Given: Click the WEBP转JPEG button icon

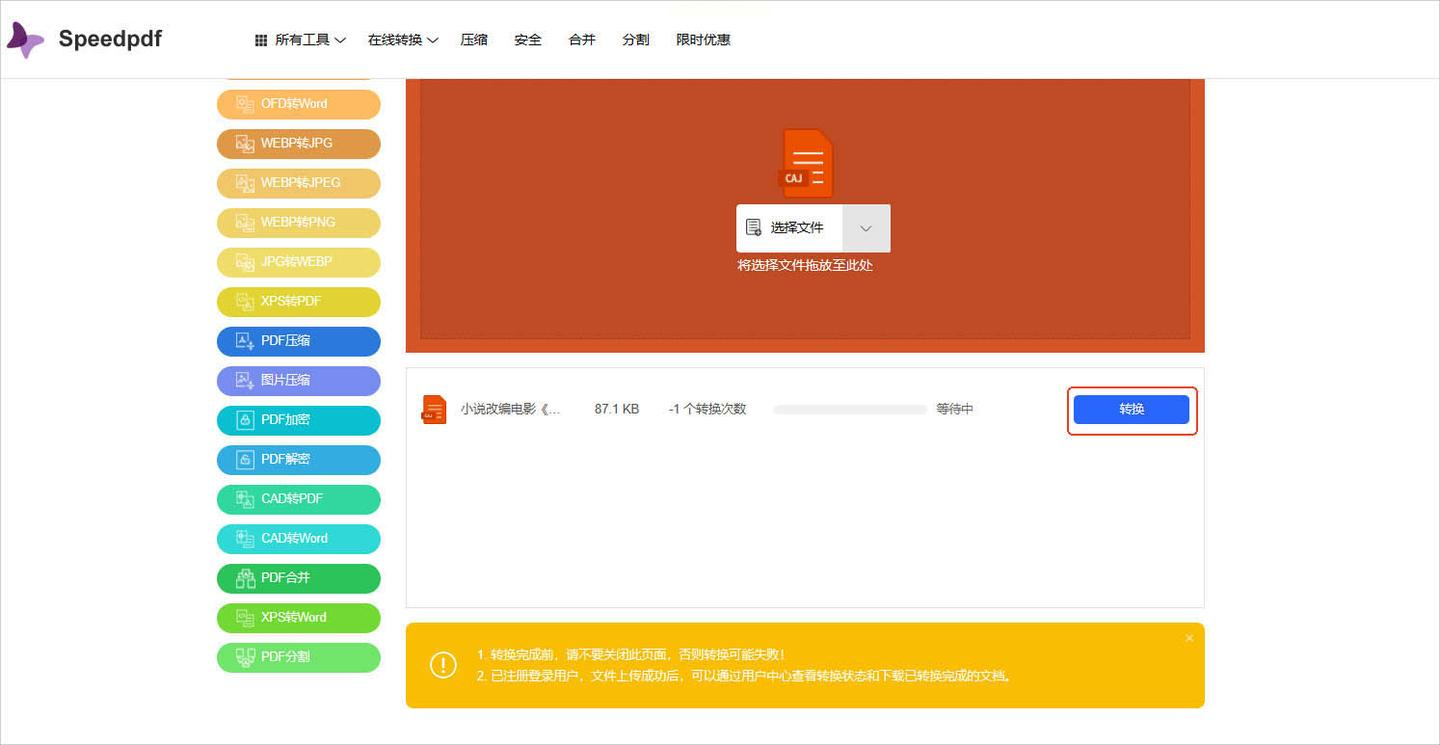Looking at the screenshot, I should coord(245,183).
